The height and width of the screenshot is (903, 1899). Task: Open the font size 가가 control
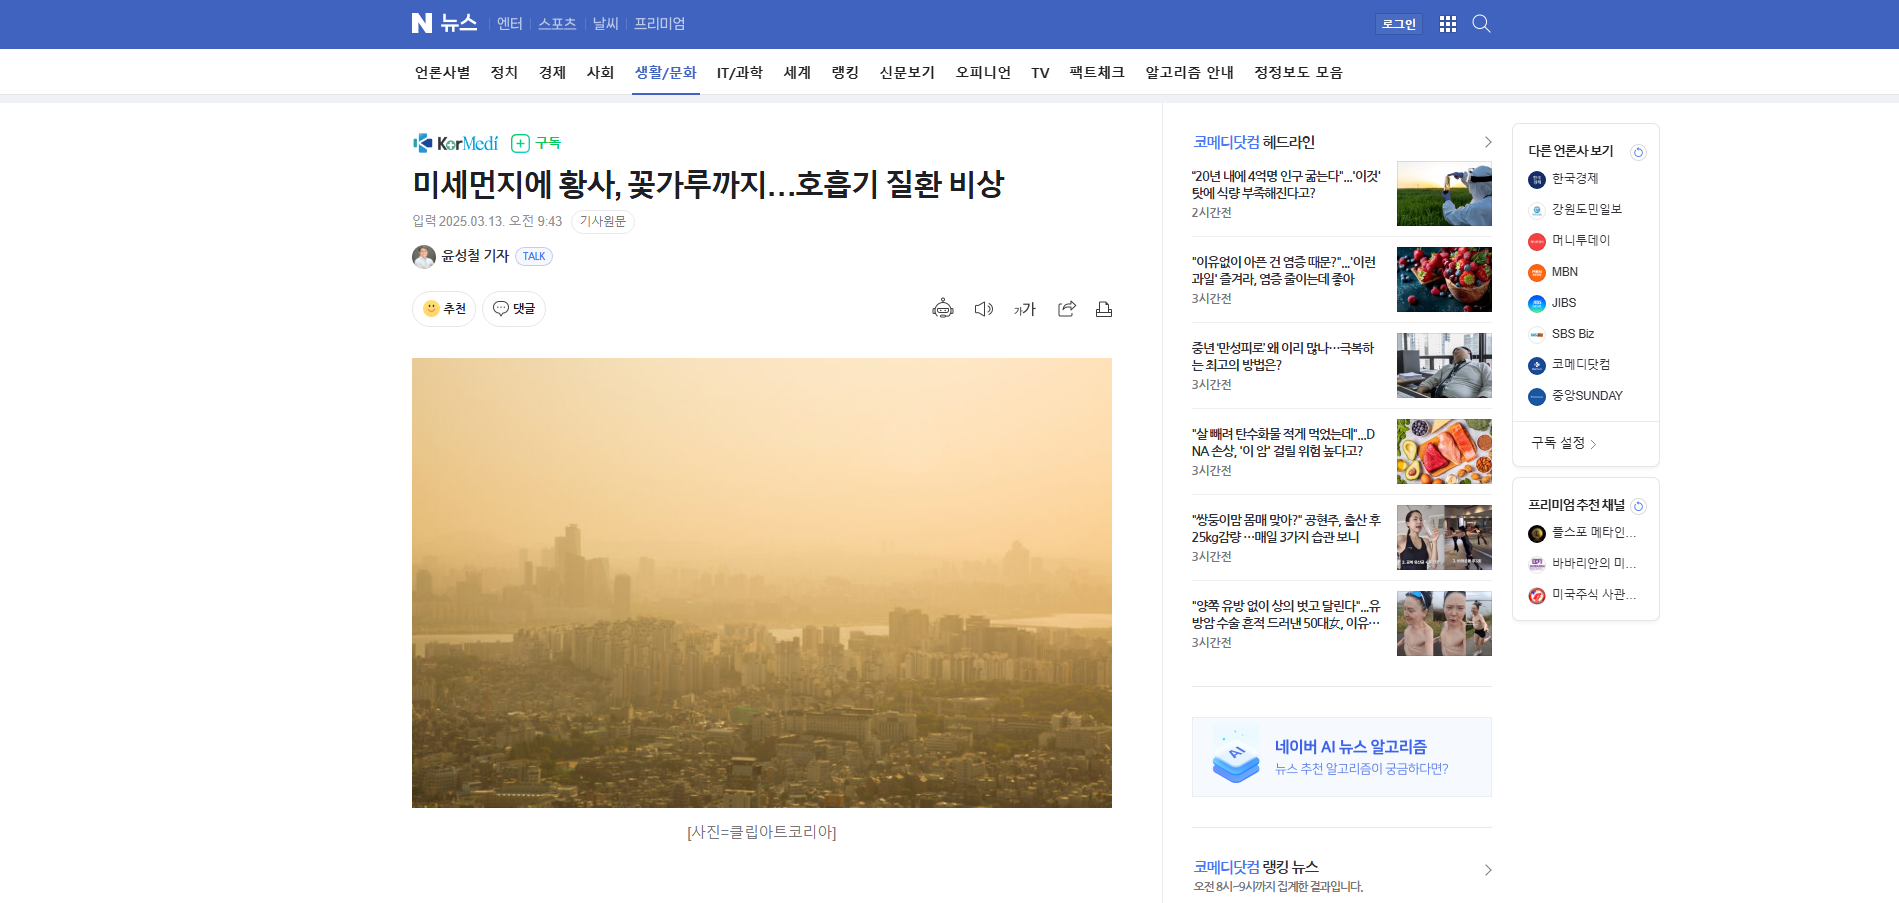pyautogui.click(x=1024, y=309)
